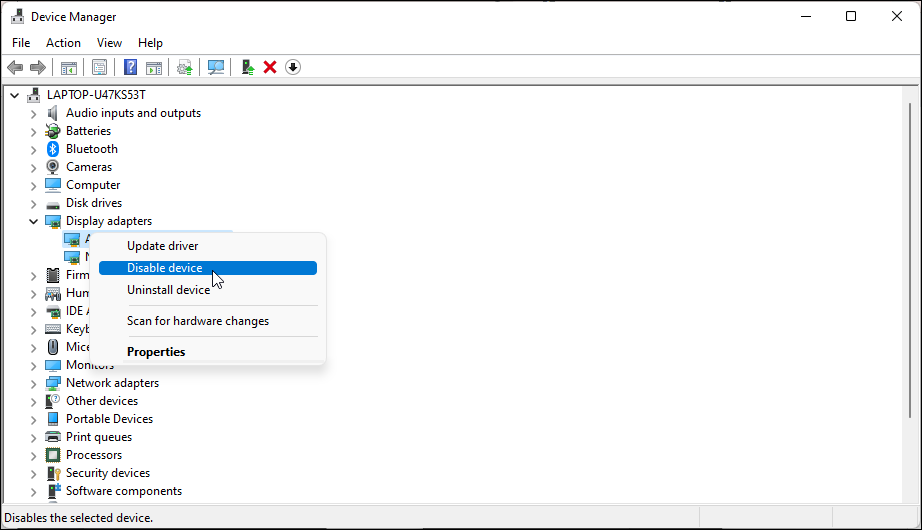Click the Update device driver toolbar icon
922x530 pixels.
(185, 68)
